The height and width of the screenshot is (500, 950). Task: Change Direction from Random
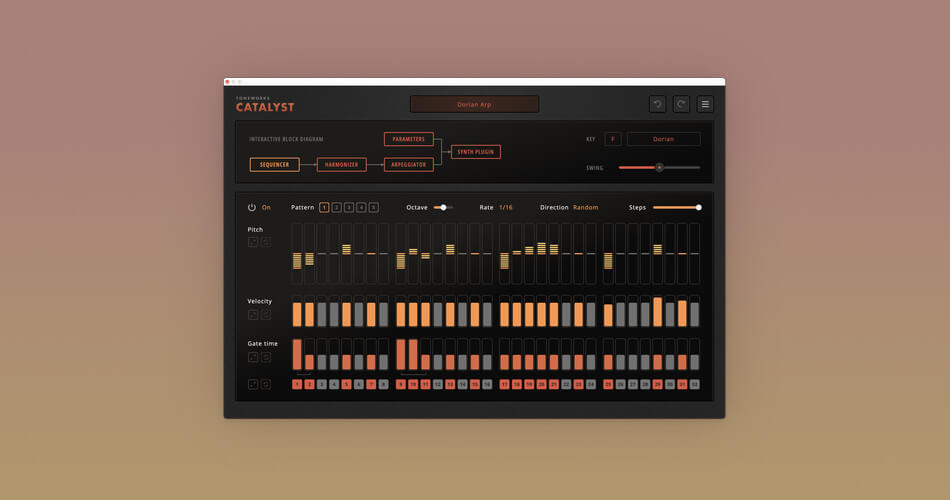[x=585, y=207]
